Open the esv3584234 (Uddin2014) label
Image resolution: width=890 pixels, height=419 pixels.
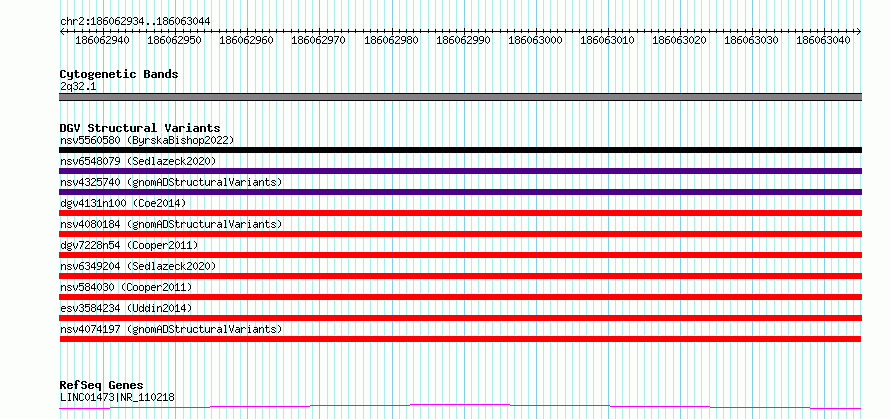point(126,308)
